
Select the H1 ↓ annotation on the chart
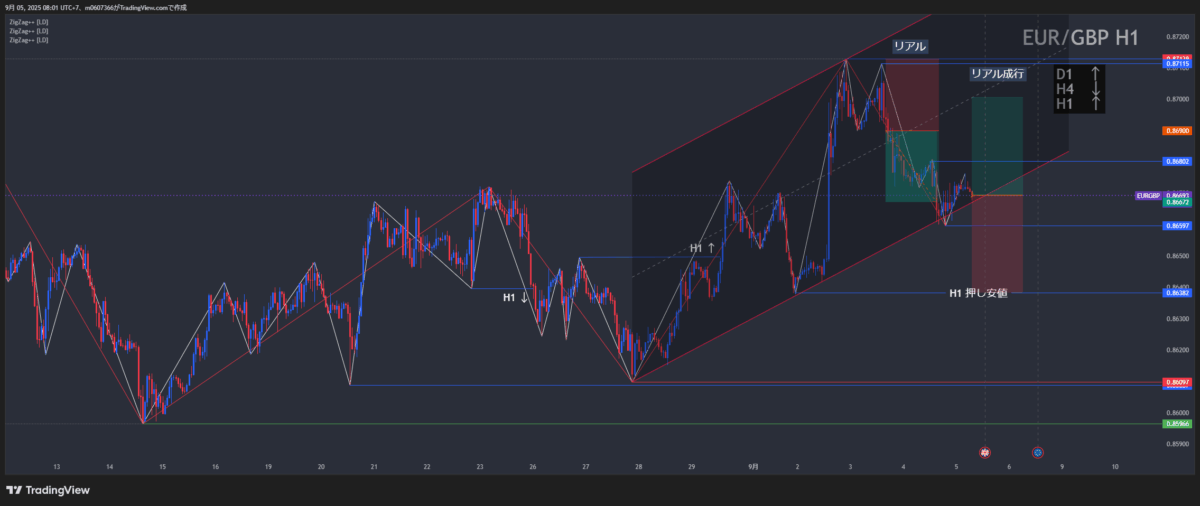point(516,297)
